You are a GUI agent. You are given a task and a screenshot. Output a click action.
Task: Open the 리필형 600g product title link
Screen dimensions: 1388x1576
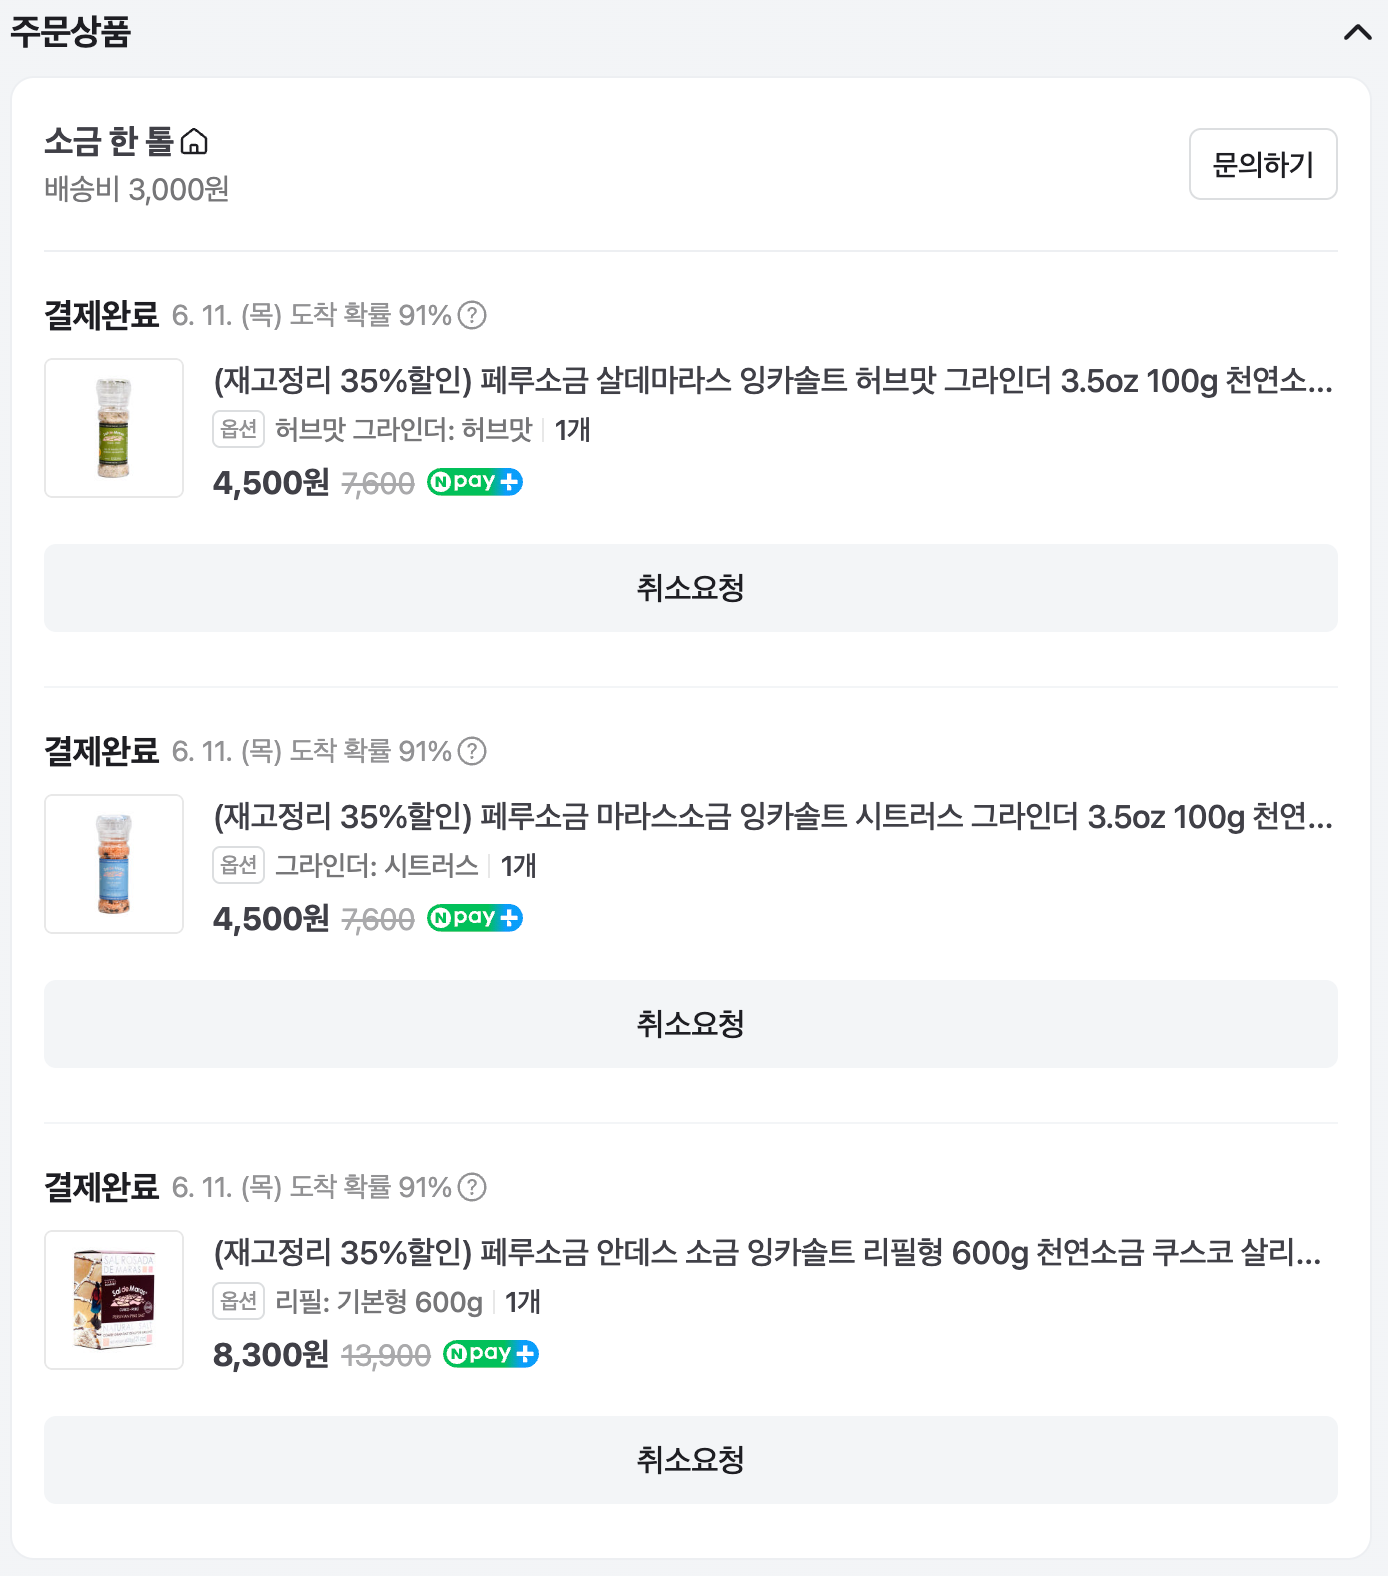[768, 1253]
